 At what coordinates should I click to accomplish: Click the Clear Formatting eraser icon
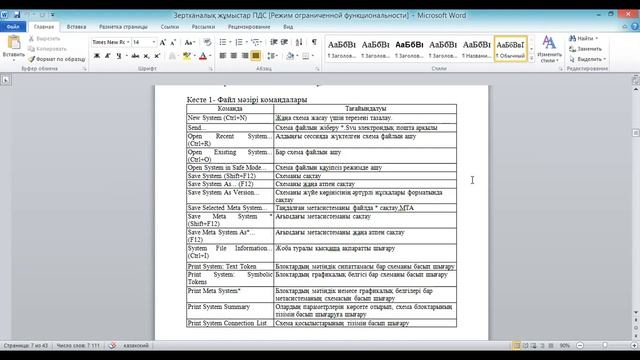click(x=207, y=42)
